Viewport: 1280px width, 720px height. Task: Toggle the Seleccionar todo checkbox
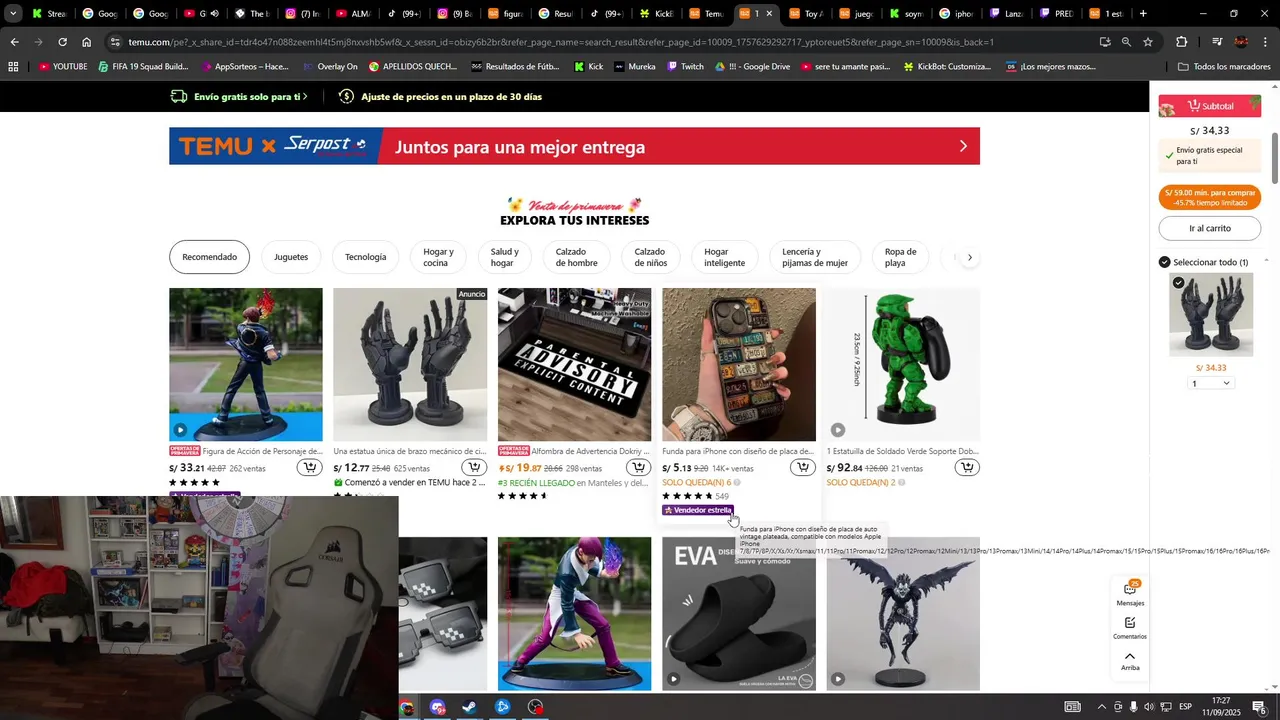tap(1164, 262)
